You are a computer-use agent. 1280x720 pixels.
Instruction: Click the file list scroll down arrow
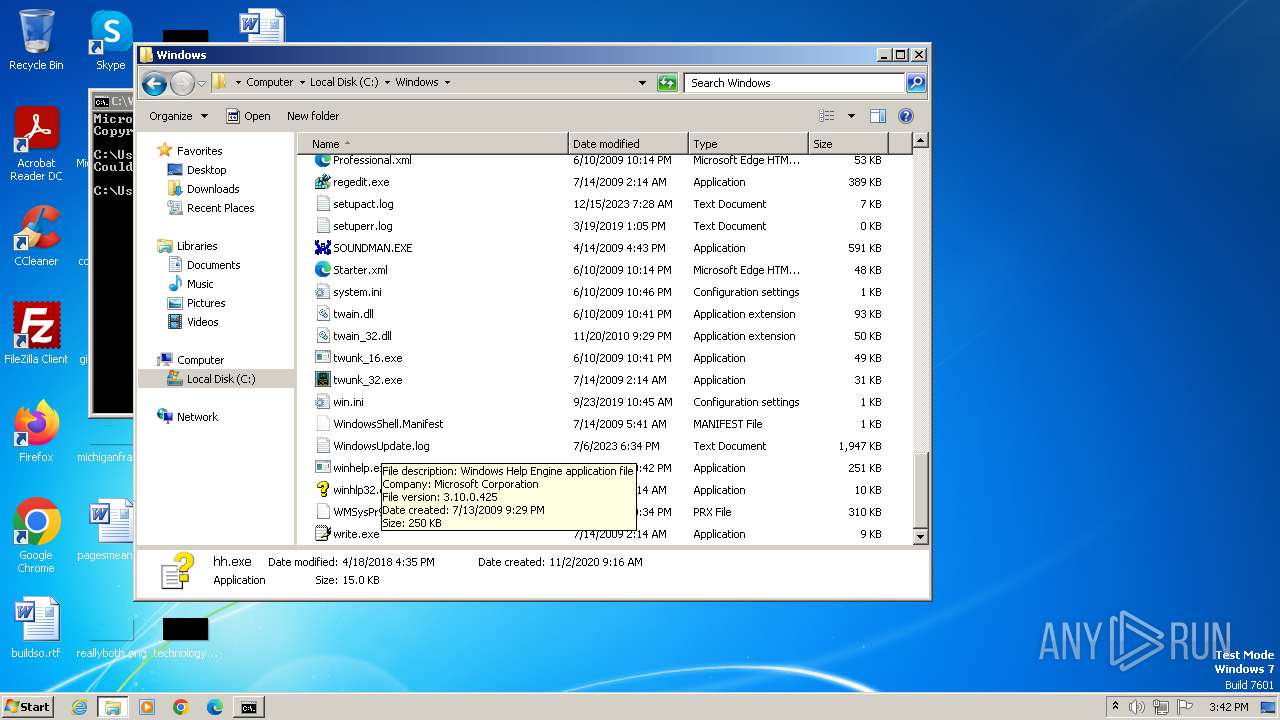click(x=921, y=537)
